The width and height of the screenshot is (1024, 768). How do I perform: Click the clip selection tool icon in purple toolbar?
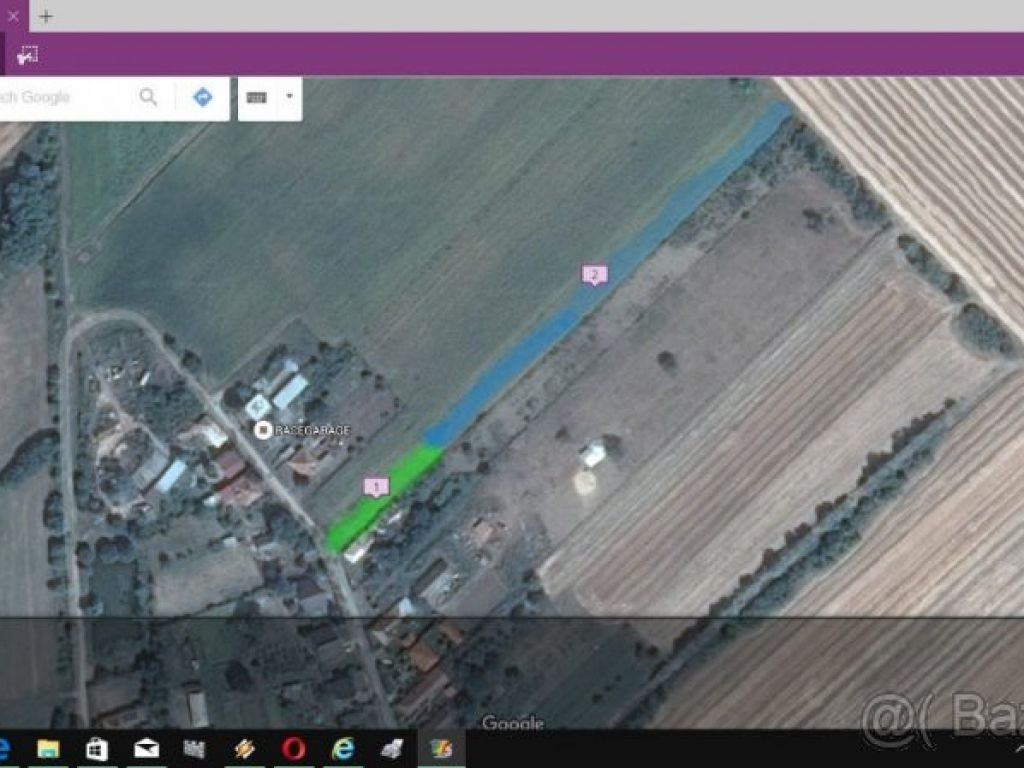pos(27,55)
